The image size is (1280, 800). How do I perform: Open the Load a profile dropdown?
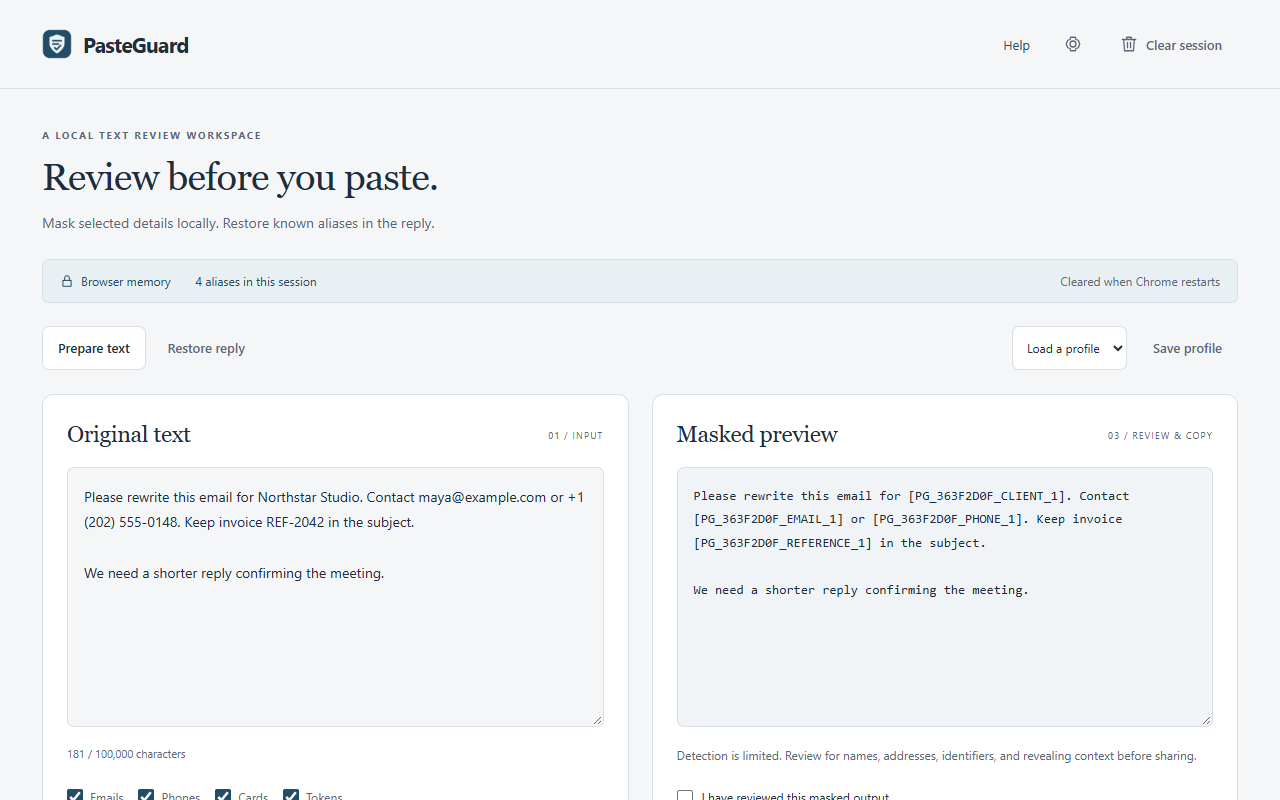click(1069, 348)
